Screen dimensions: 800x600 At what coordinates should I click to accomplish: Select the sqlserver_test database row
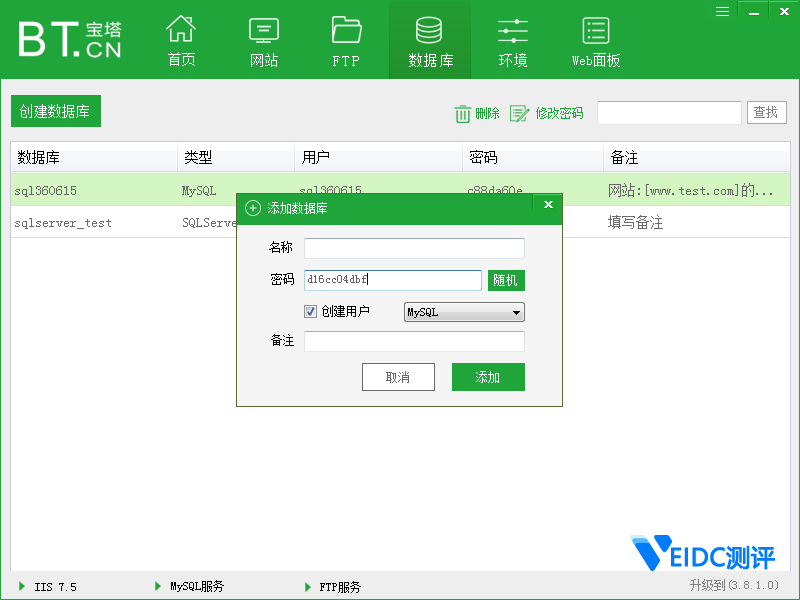coord(63,223)
